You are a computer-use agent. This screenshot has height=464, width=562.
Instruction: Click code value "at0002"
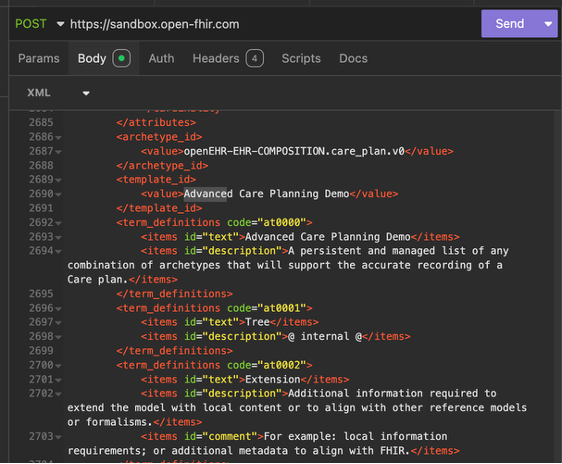pos(282,365)
